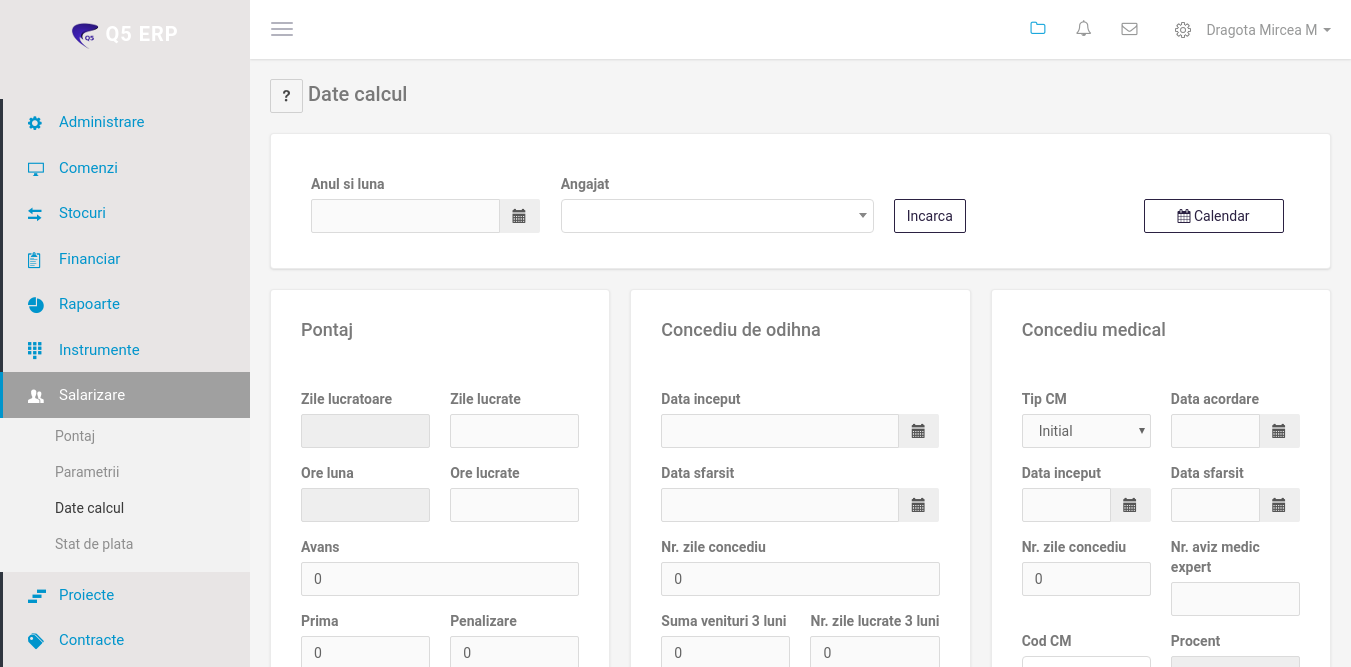Click the question mark help button
Image resolution: width=1351 pixels, height=667 pixels.
point(286,96)
